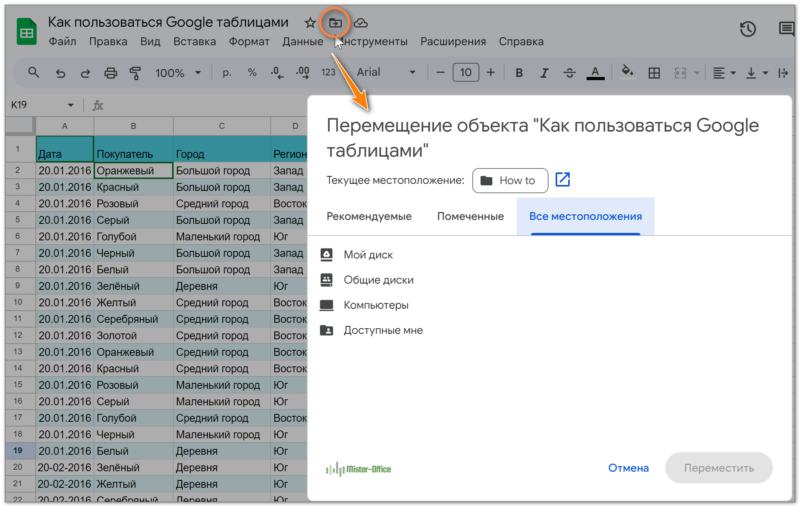
Task: Open the merge cells dropdown arrow
Action: click(696, 73)
